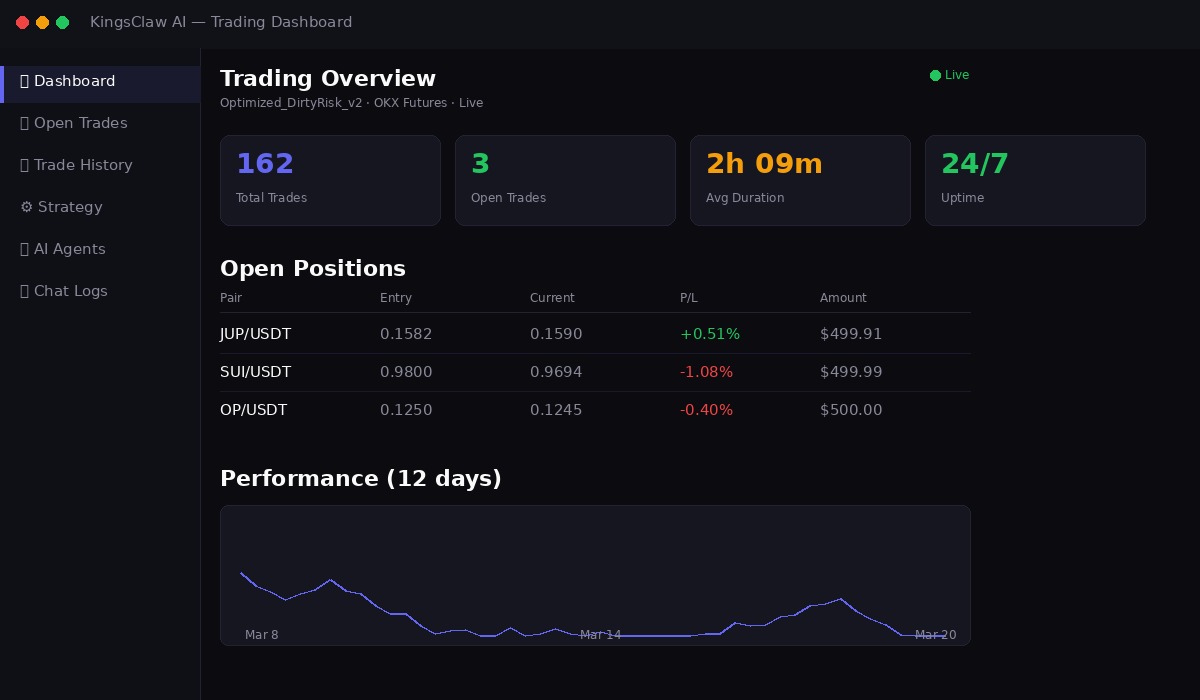This screenshot has height=700, width=1200.
Task: Click the Chat Logs sidebar icon
Action: click(25, 291)
